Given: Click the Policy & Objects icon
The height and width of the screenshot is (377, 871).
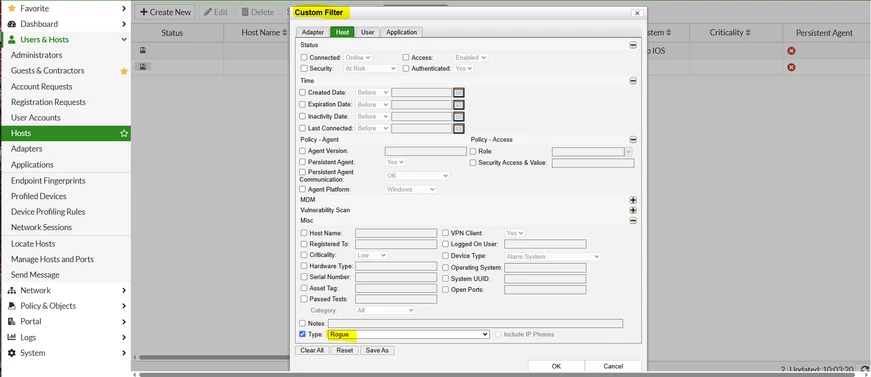Looking at the screenshot, I should tap(11, 306).
